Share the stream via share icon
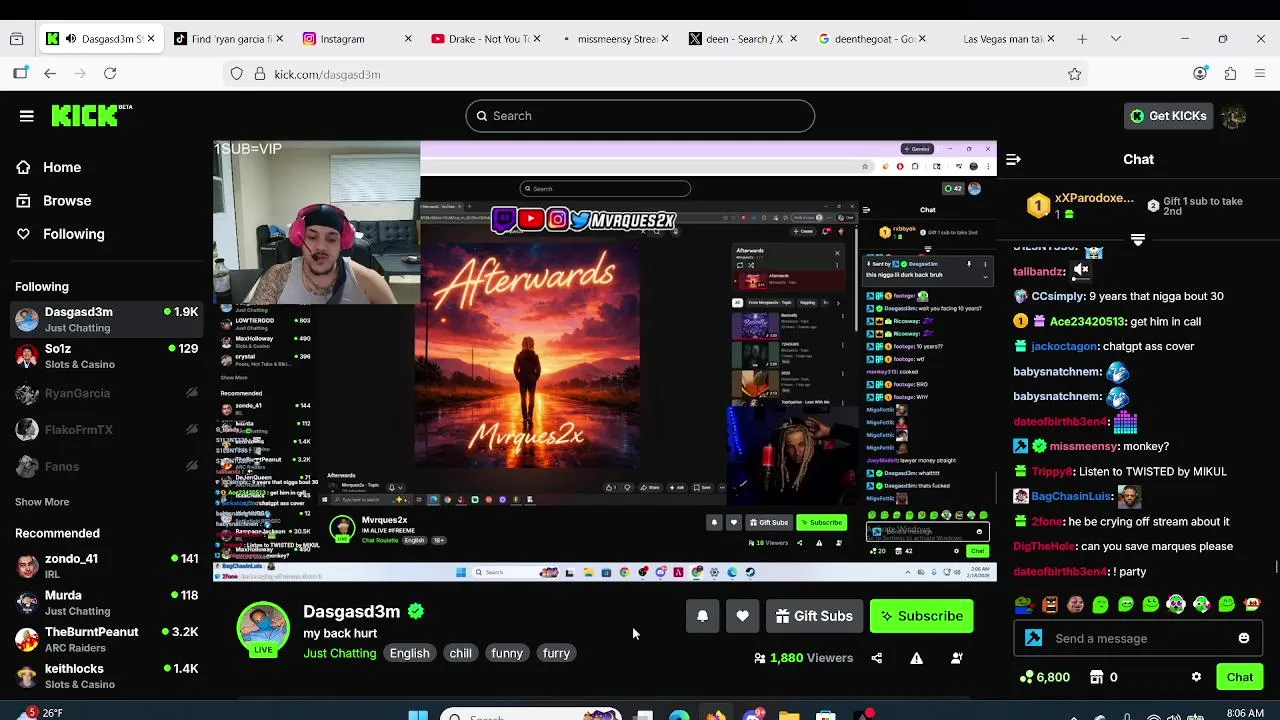The image size is (1280, 720). pos(877,658)
